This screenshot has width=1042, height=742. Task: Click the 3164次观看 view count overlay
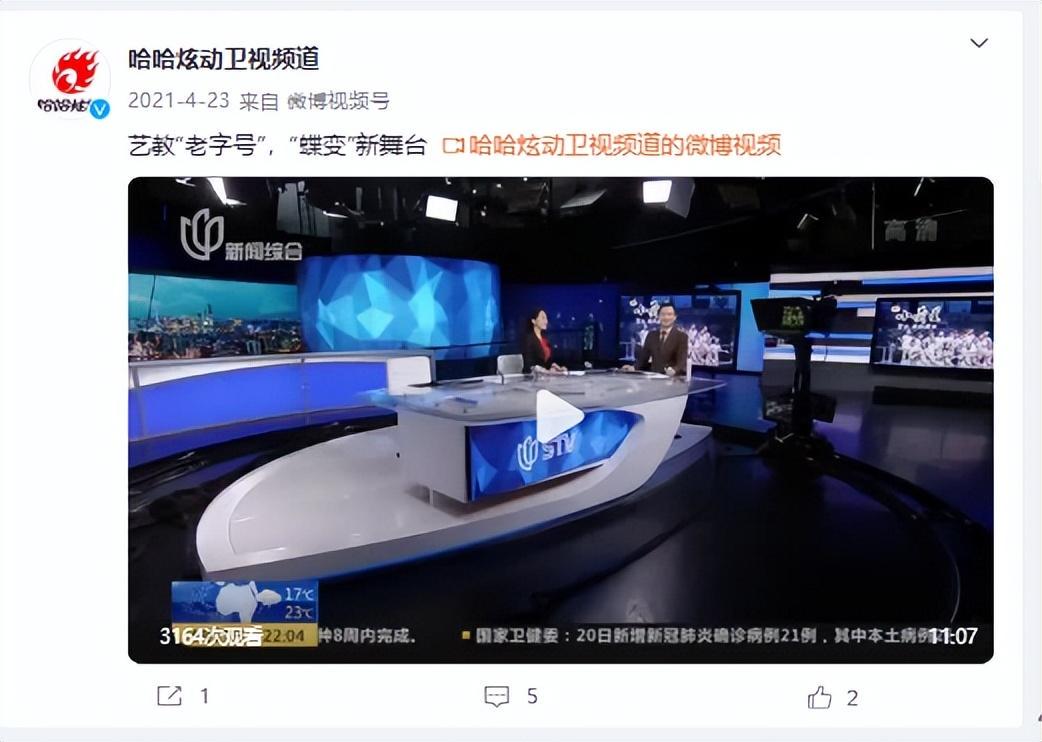point(211,636)
